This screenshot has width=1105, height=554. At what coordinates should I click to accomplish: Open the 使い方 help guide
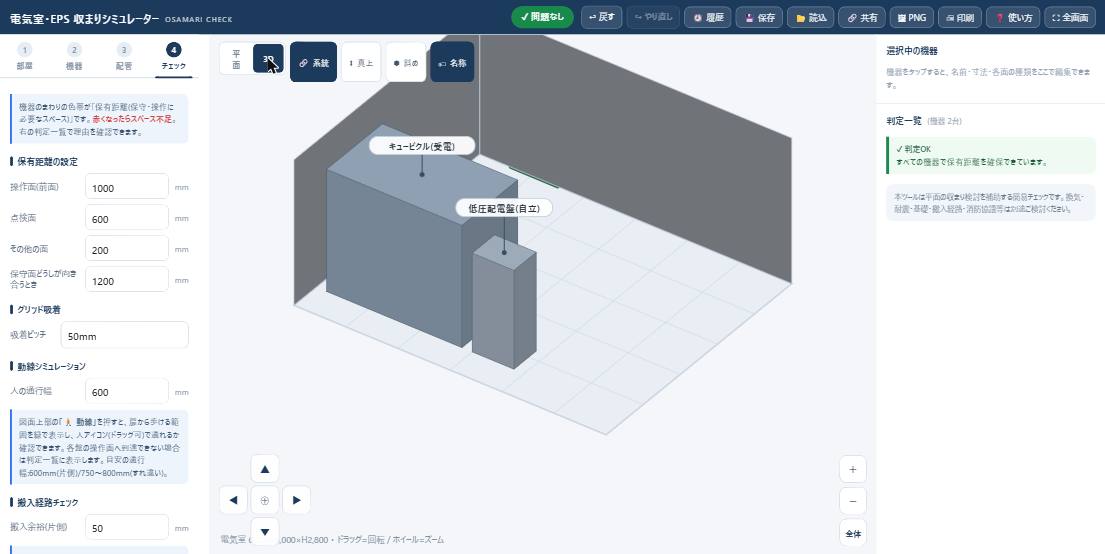pos(1013,18)
